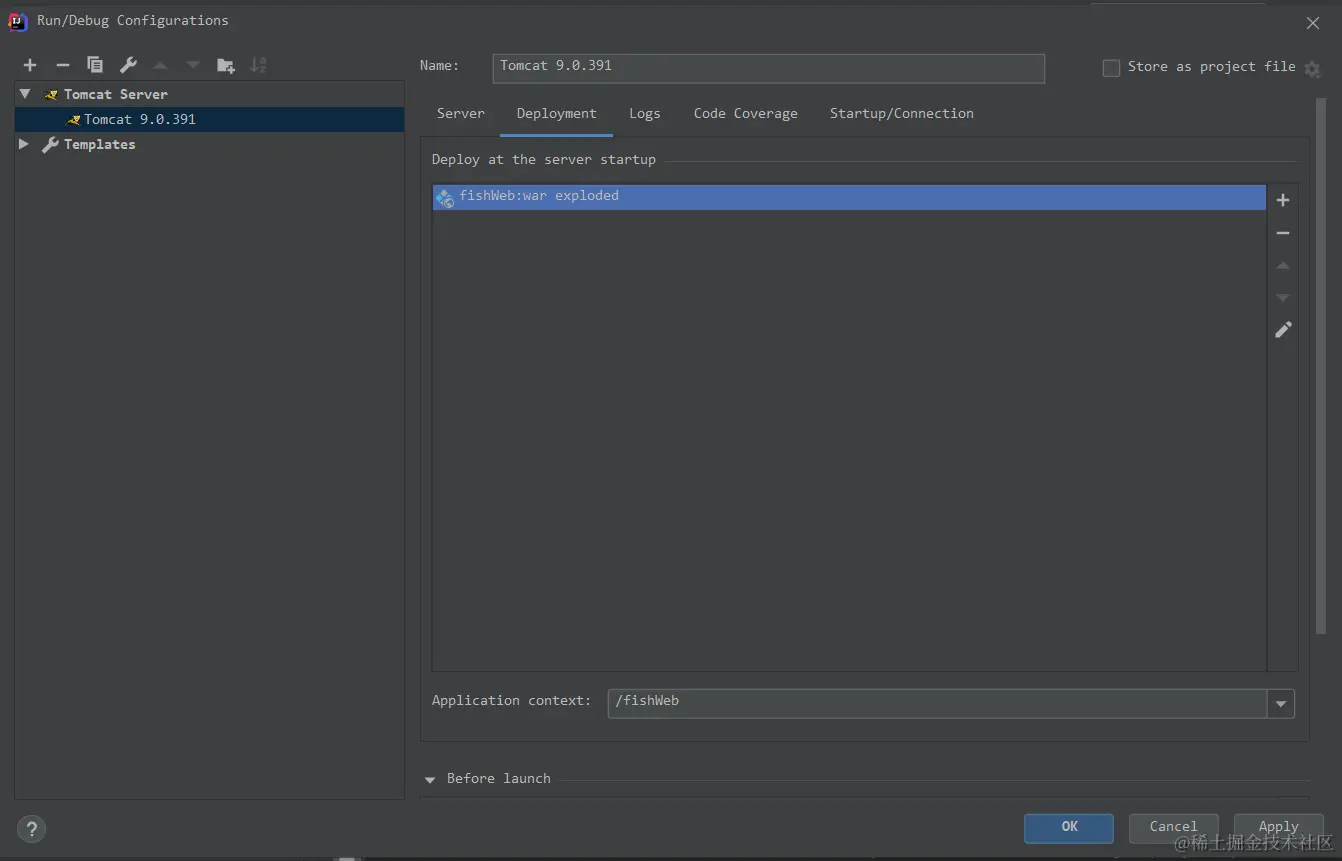This screenshot has height=861, width=1342.
Task: Select the Tomcat 9.0.391 configuration in tree
Action: (209, 119)
